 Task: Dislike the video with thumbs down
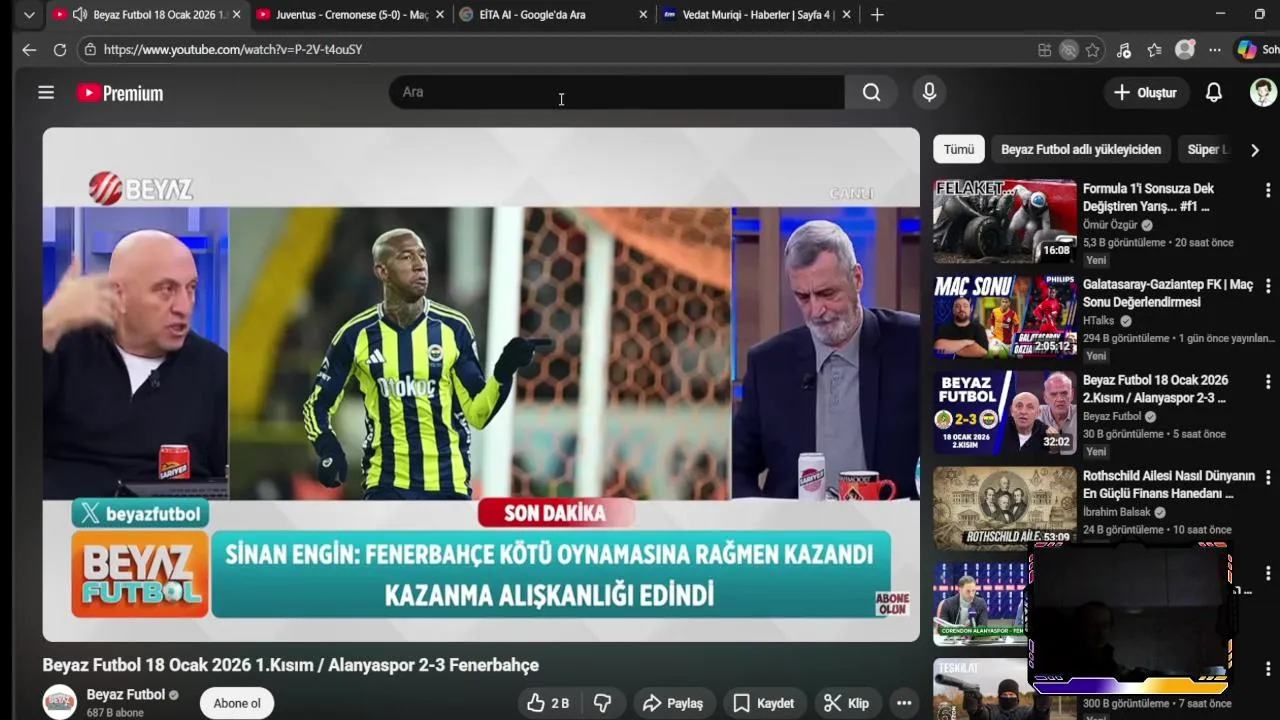click(x=602, y=703)
